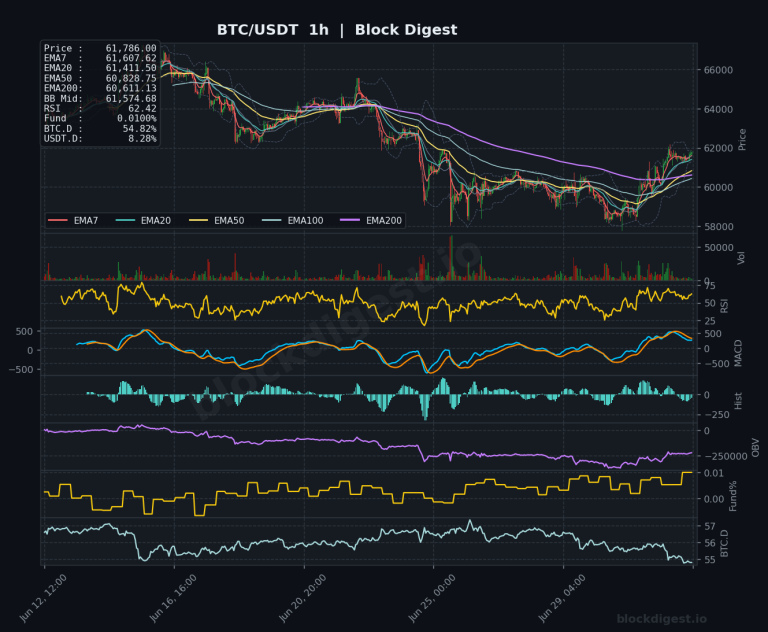
Task: Click the Fund% axis label 0.00
Action: (714, 499)
